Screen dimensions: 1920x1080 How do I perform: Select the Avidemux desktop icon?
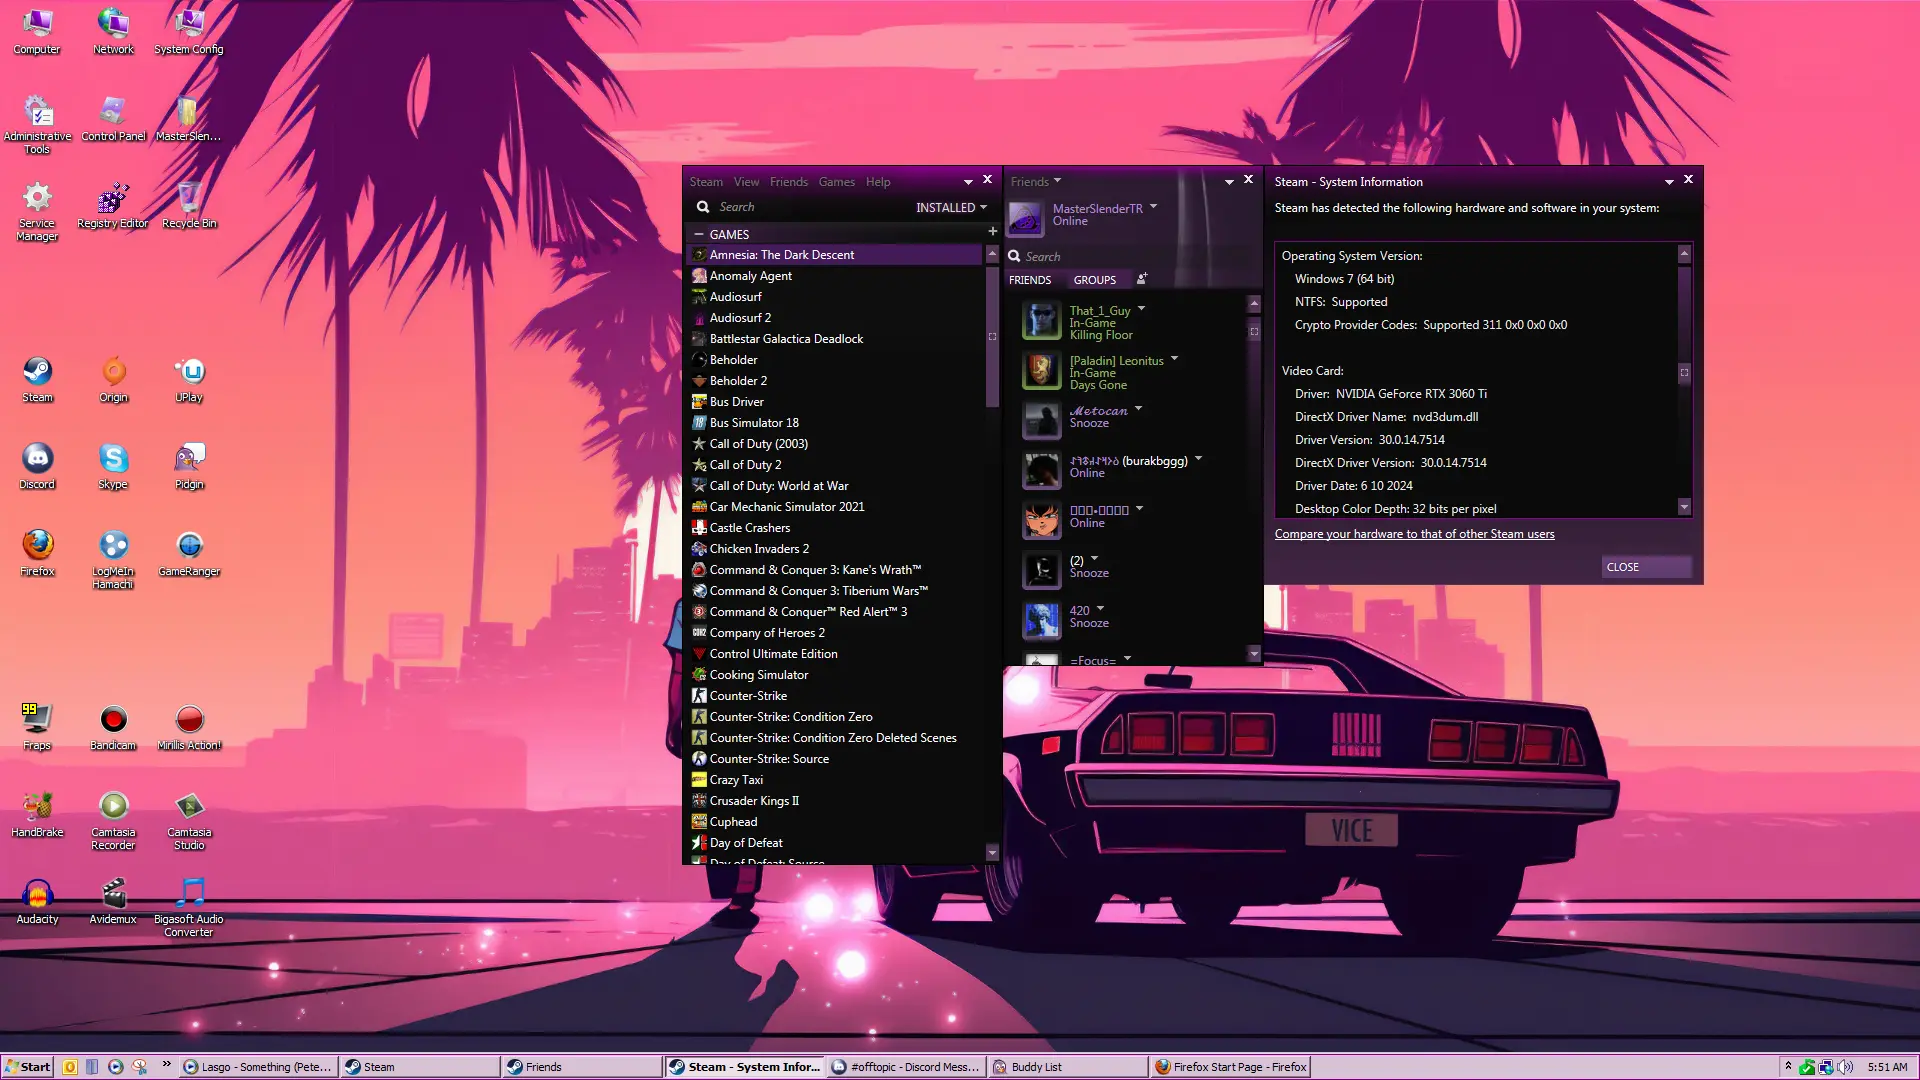[113, 901]
